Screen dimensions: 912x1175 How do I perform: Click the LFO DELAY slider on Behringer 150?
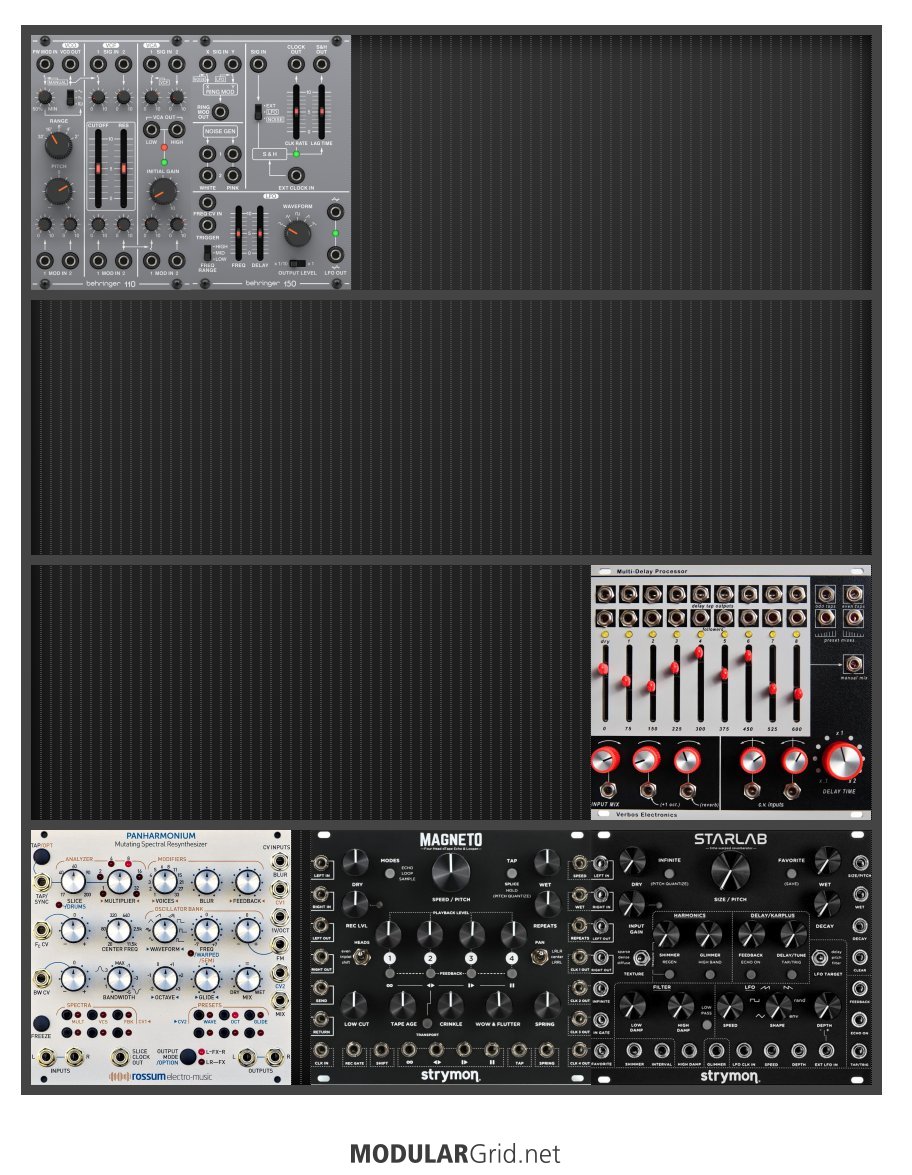coord(260,234)
